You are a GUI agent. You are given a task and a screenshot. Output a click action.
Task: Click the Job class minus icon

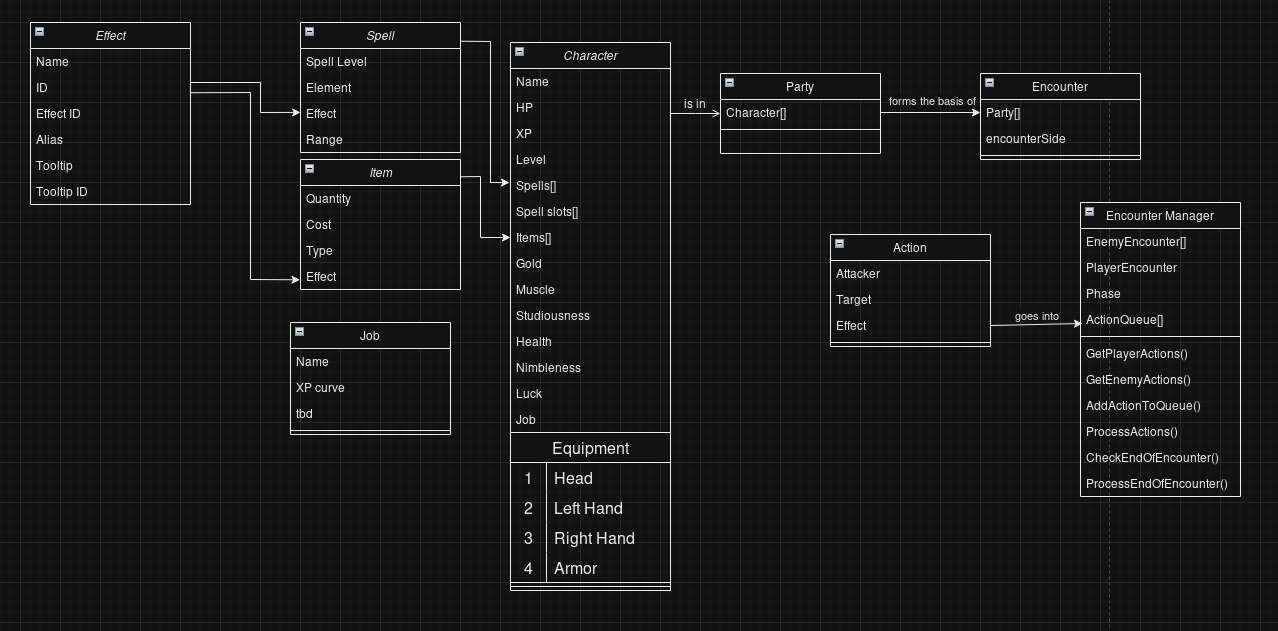point(299,332)
